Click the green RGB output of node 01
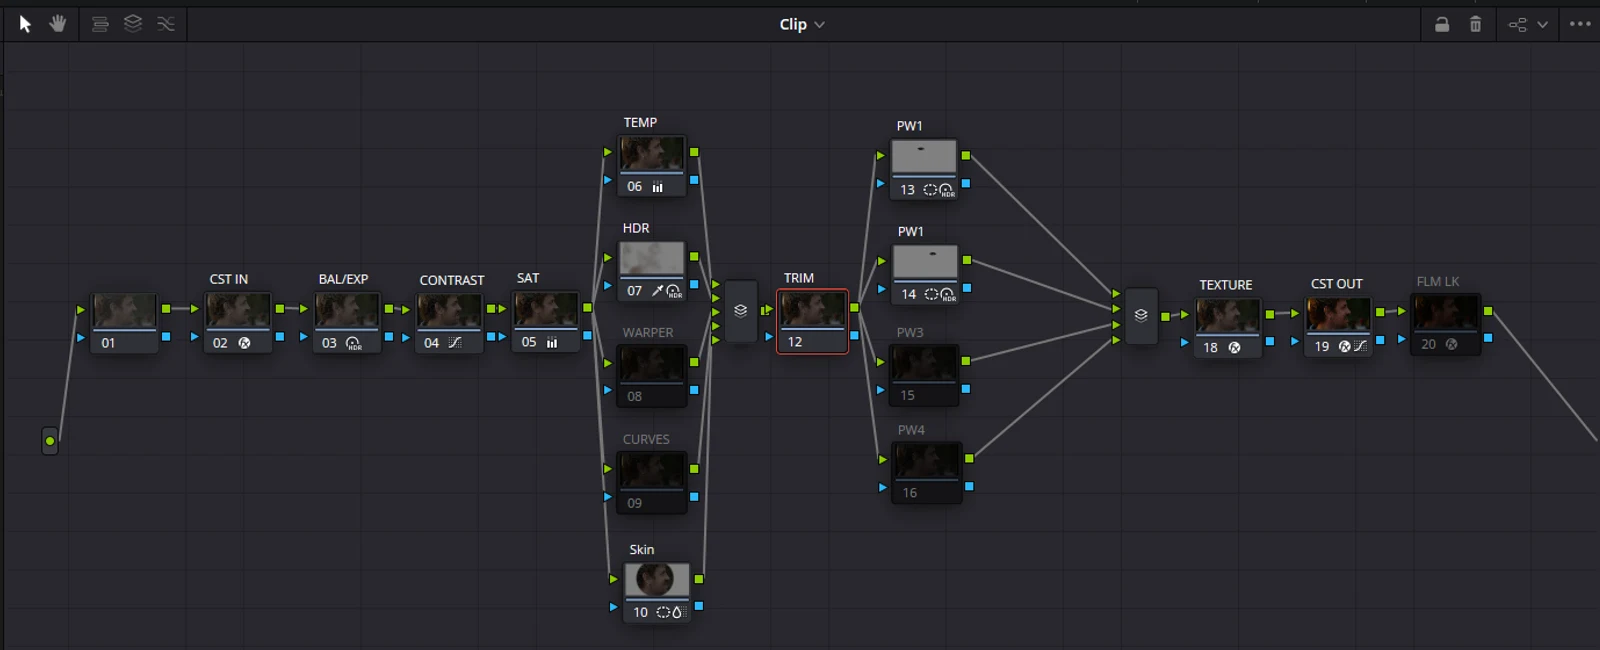 [x=166, y=309]
